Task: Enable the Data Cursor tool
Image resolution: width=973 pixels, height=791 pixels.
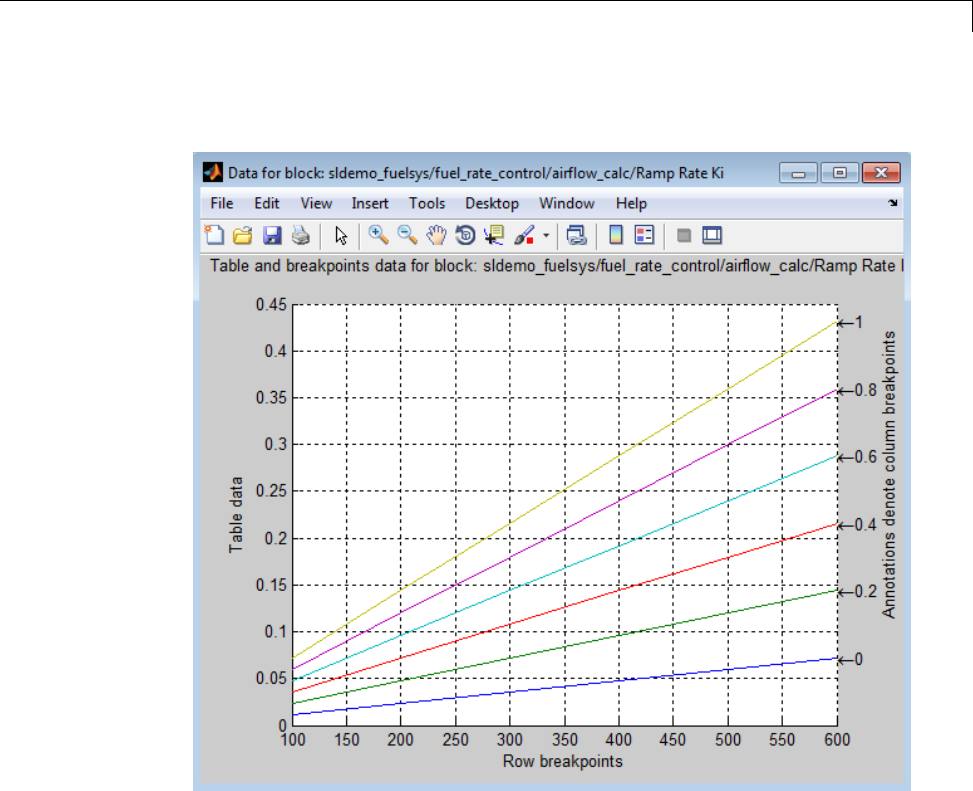Action: [494, 235]
